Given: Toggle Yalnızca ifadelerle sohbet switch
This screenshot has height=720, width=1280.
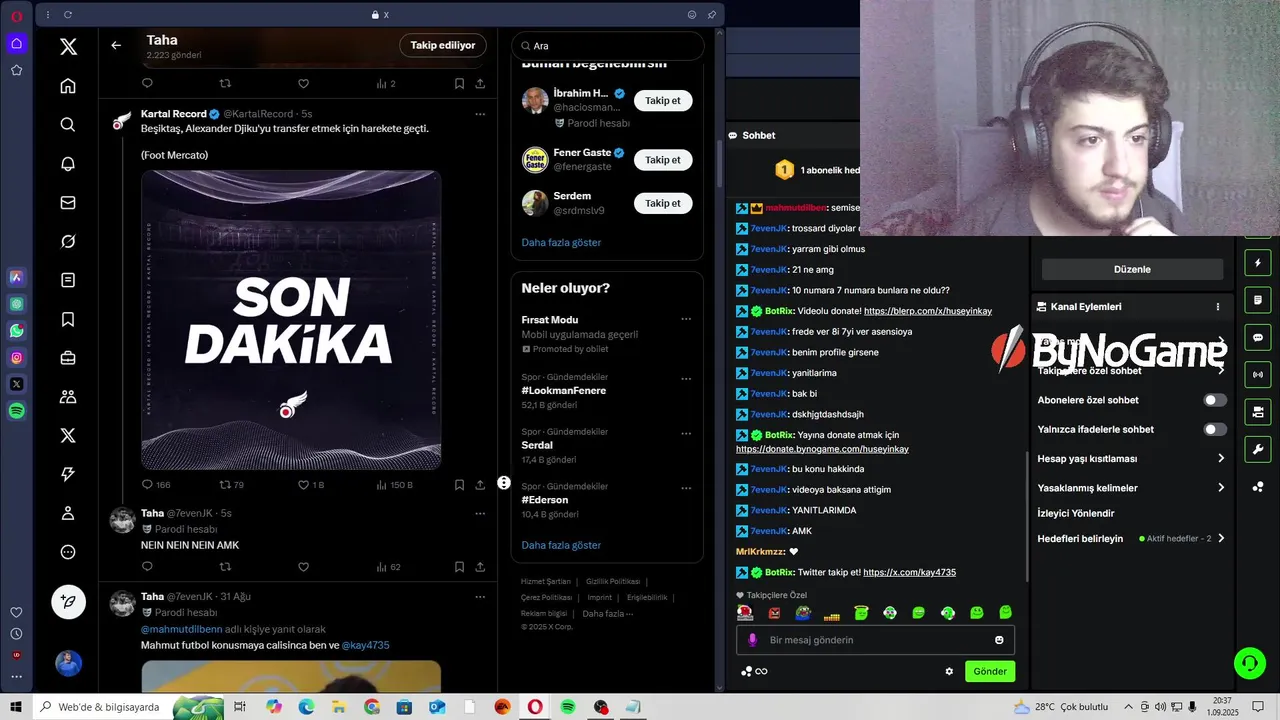Looking at the screenshot, I should (x=1215, y=429).
